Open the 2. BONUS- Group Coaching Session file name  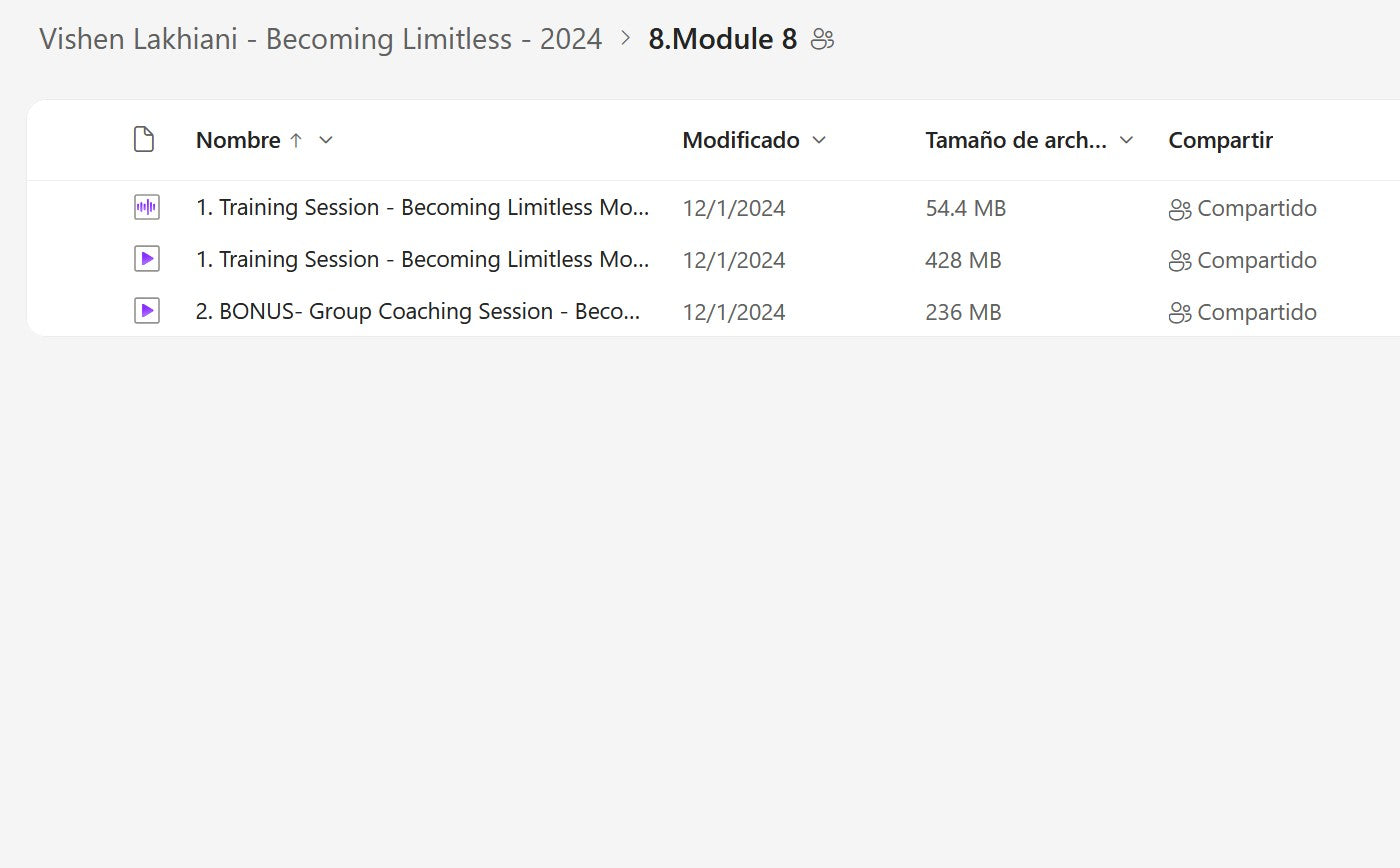point(417,312)
